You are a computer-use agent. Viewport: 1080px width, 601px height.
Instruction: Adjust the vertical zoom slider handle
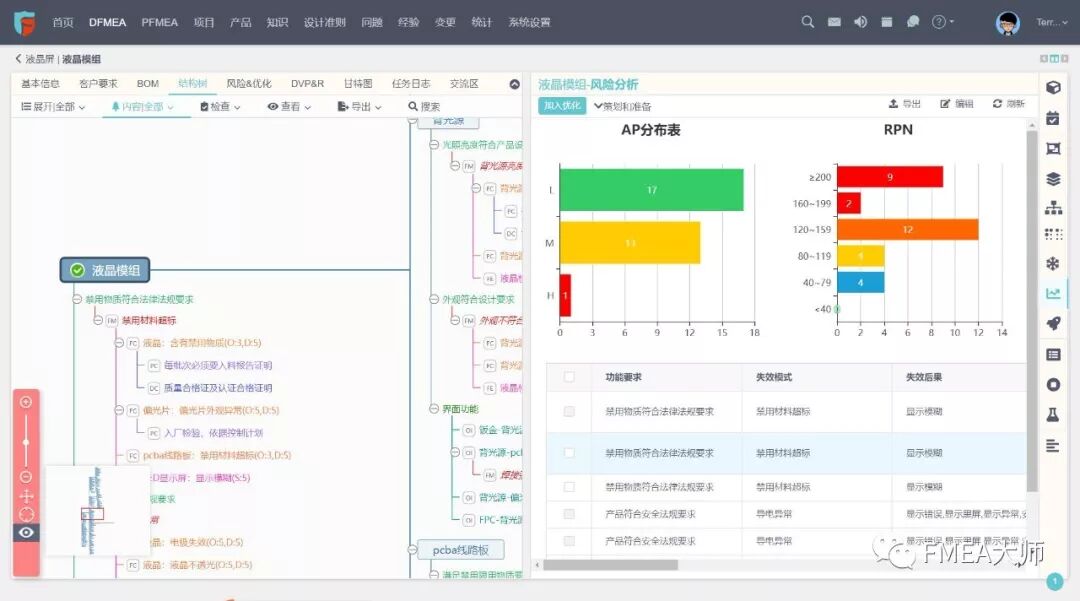pyautogui.click(x=26, y=442)
